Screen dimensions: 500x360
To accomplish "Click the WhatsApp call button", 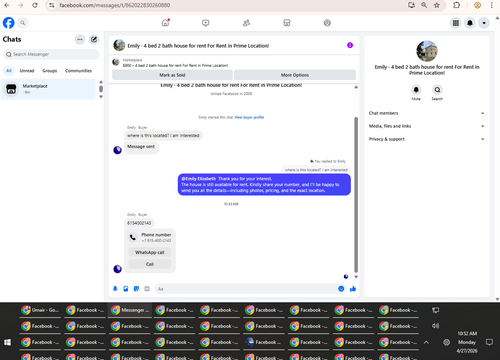I will click(x=150, y=252).
